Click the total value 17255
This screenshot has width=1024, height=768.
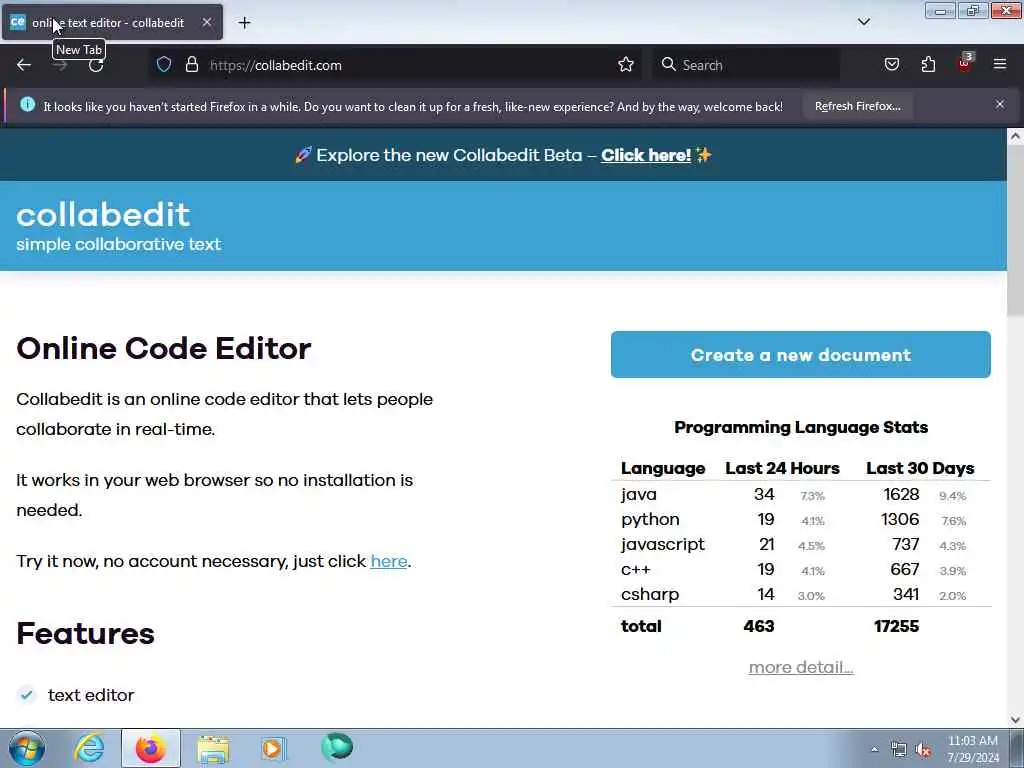click(896, 626)
